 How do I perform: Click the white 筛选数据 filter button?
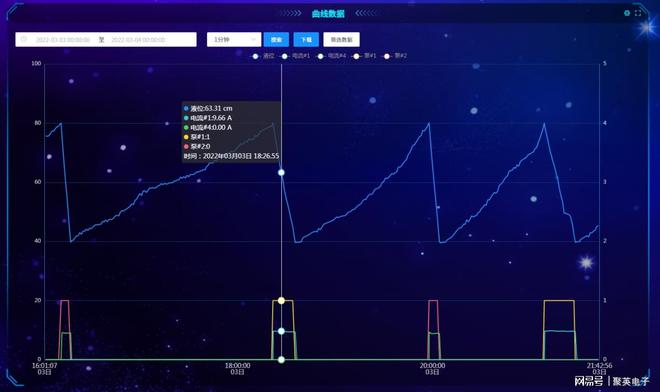coord(341,40)
